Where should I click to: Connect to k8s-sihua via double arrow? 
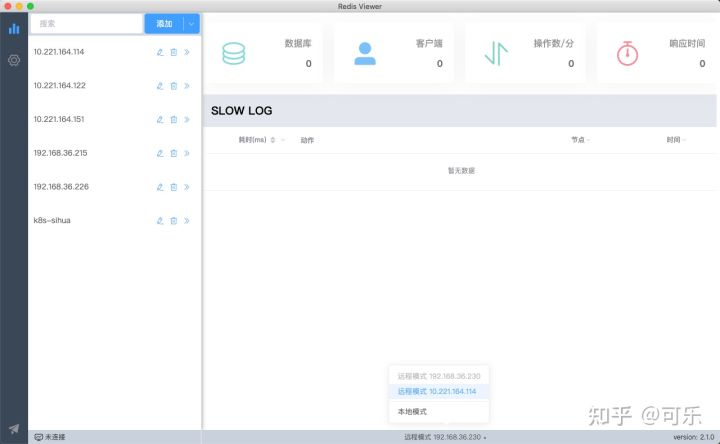click(x=187, y=221)
